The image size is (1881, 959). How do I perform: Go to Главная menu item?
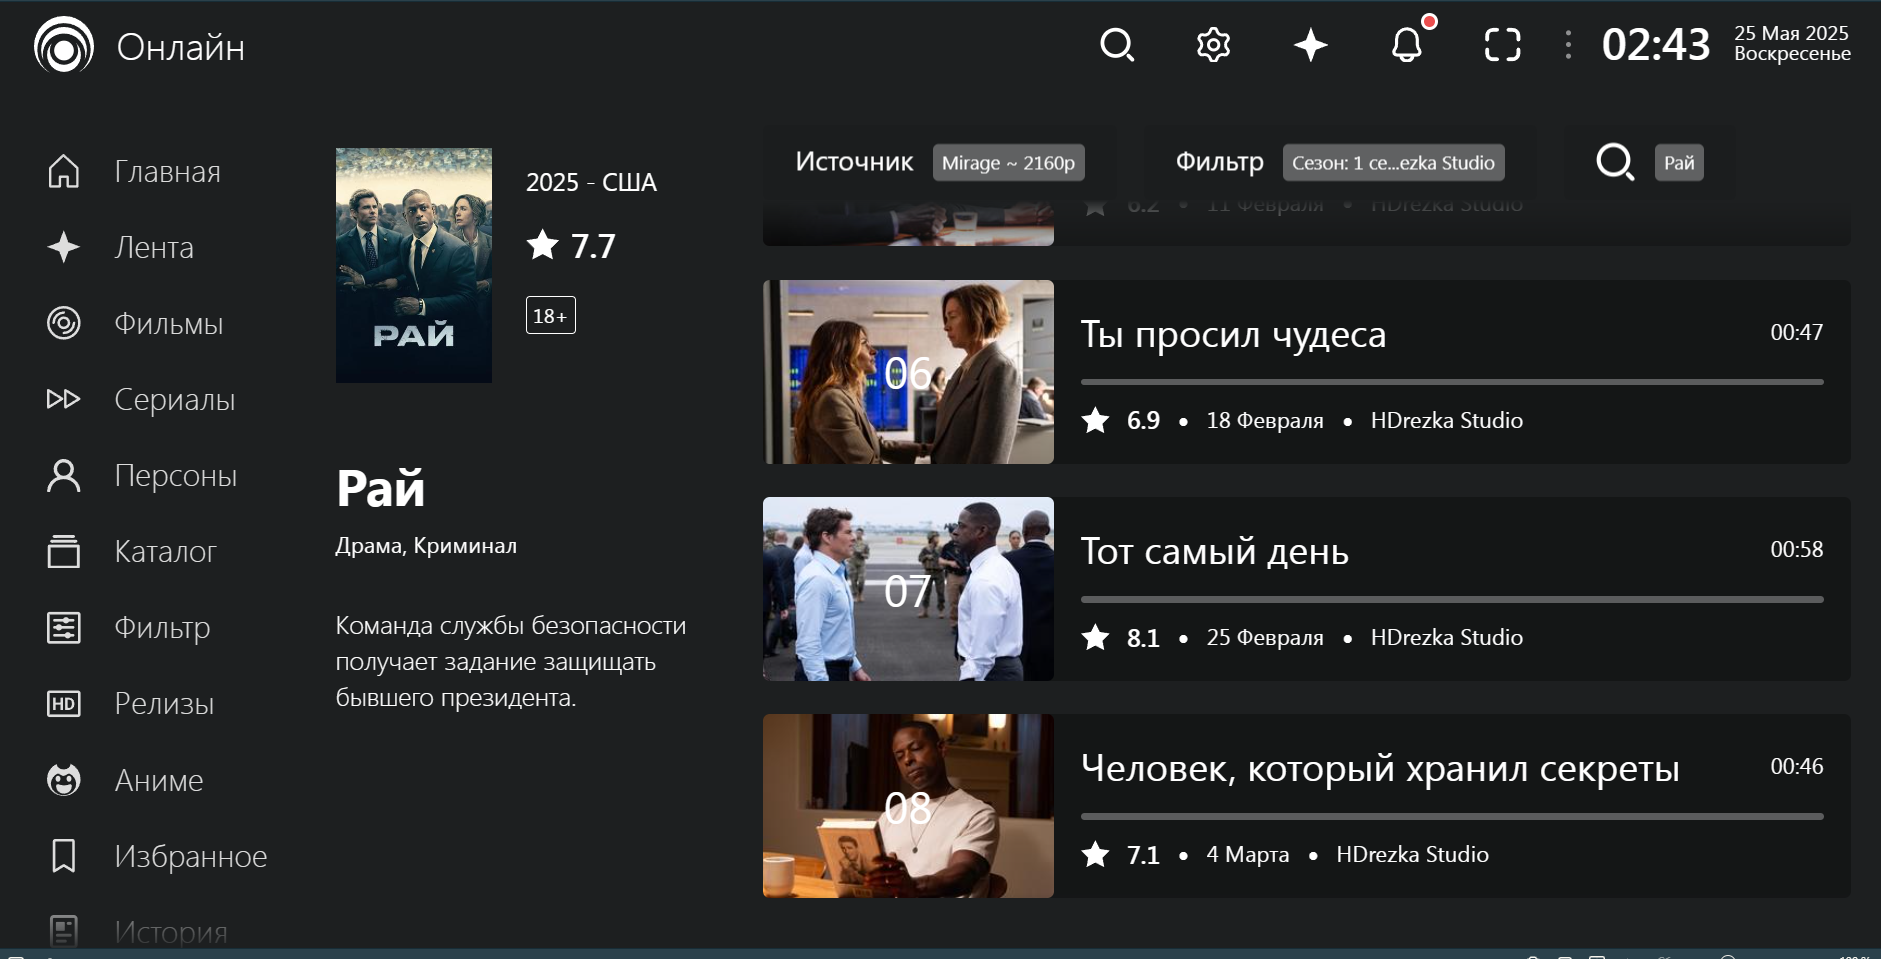coord(167,172)
